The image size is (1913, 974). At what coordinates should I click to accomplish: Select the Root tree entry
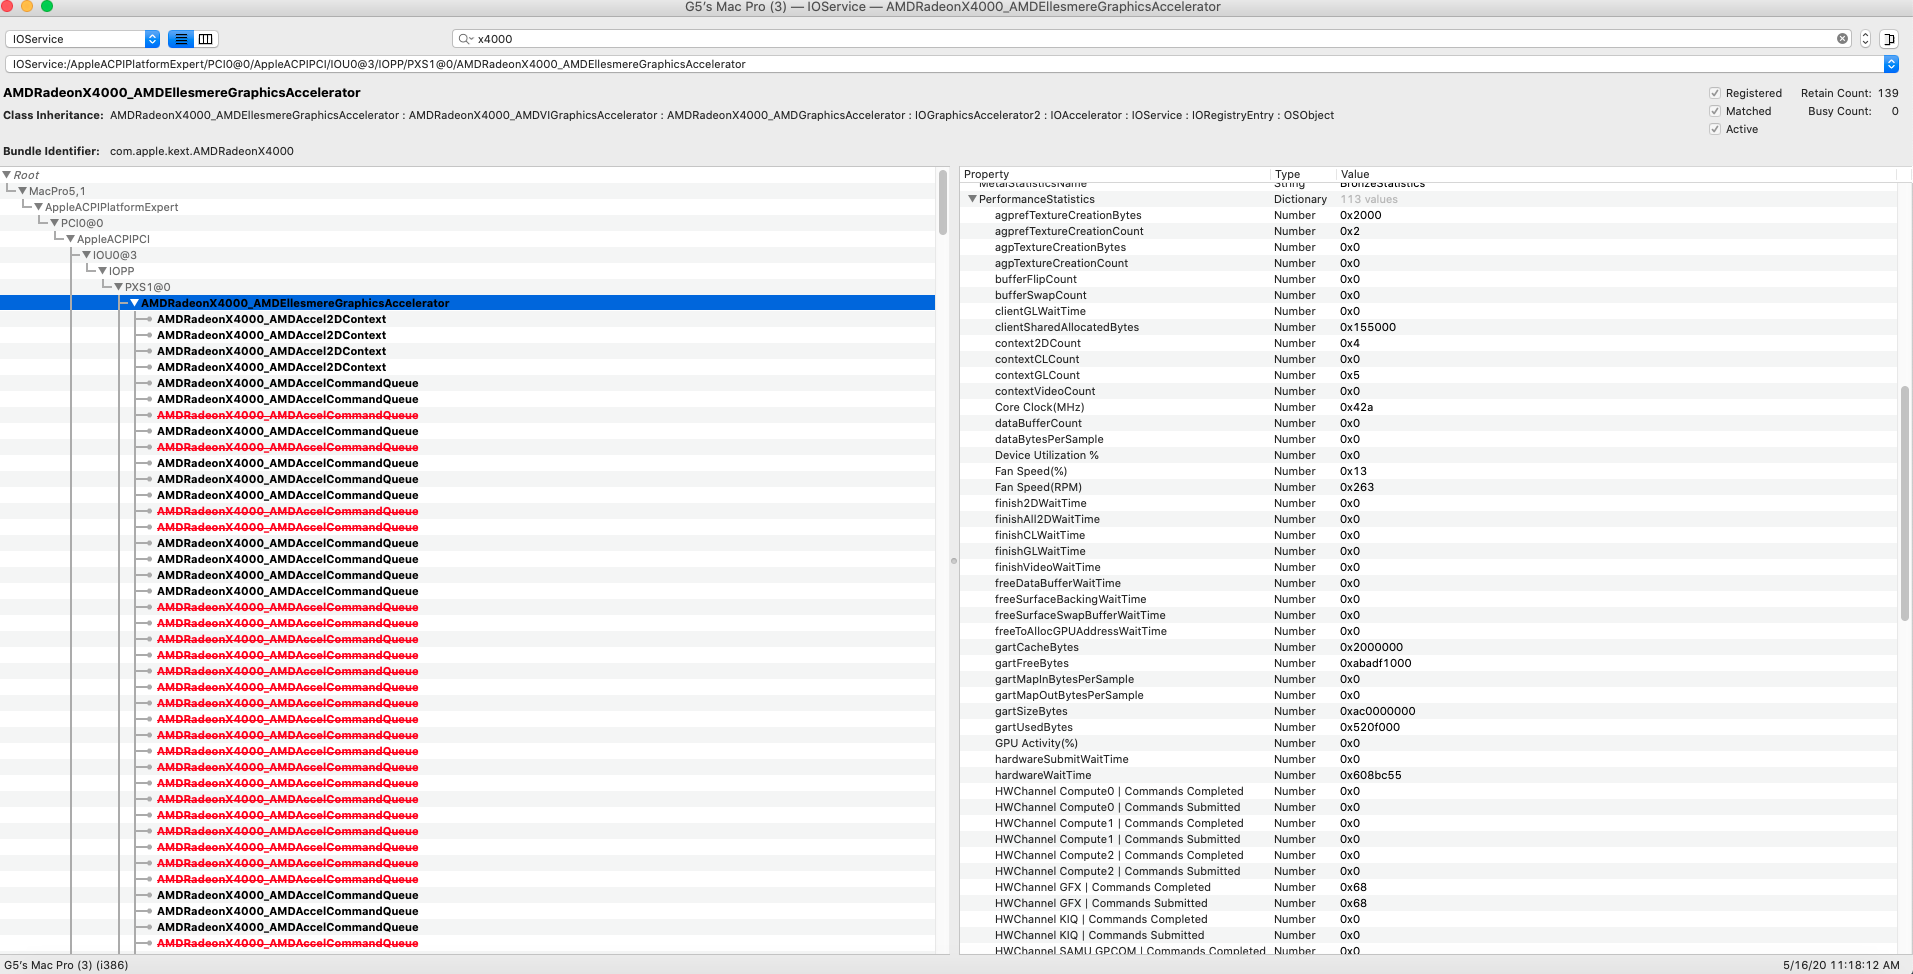tap(26, 175)
